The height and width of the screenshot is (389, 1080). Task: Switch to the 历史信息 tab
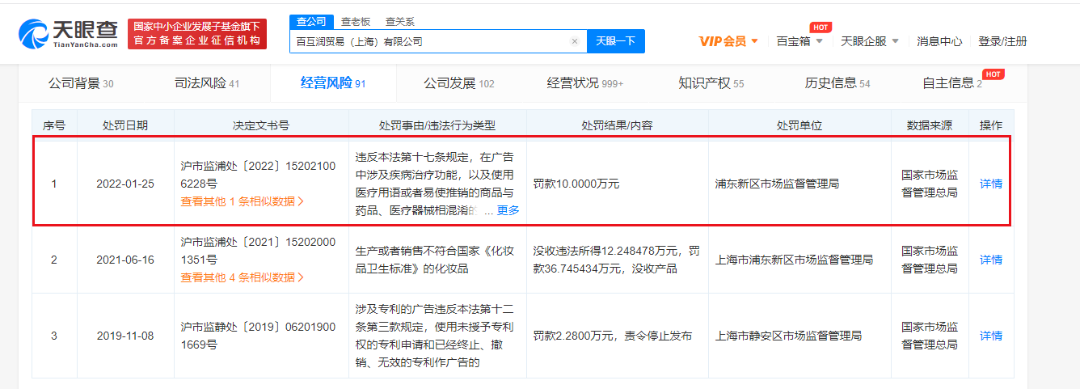pos(838,83)
